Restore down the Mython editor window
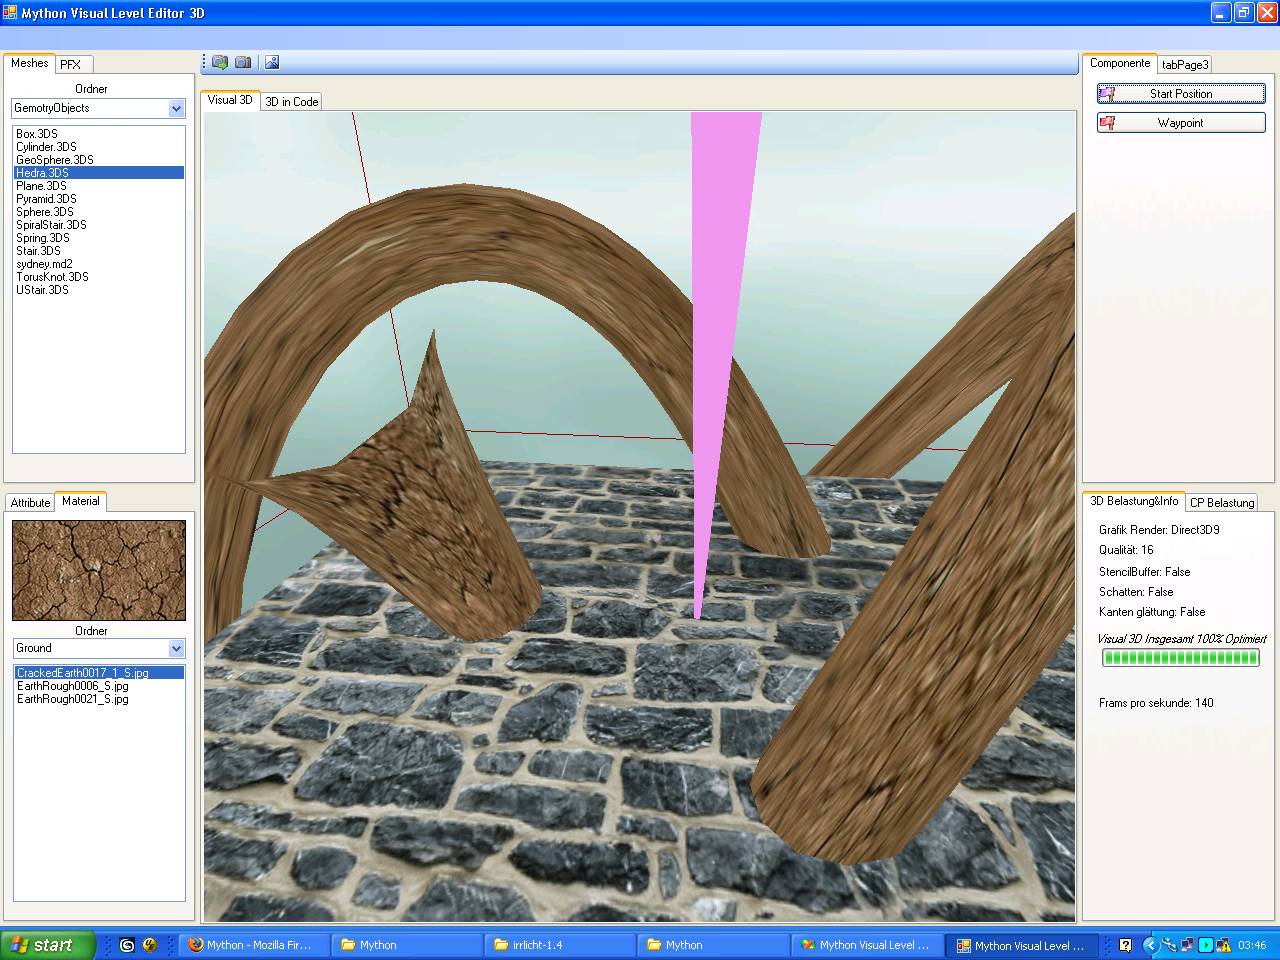The image size is (1280, 960). [x=1243, y=13]
